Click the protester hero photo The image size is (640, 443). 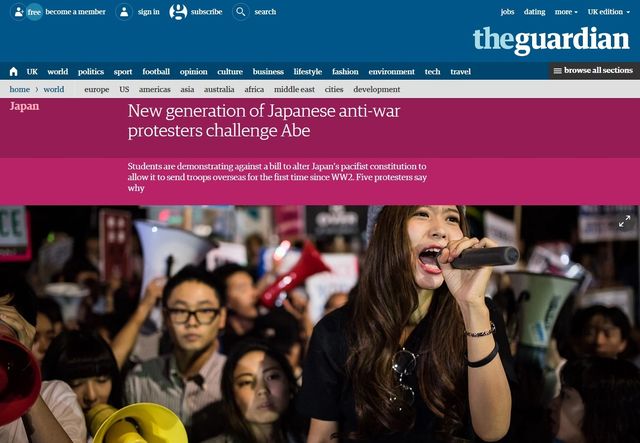pos(320,324)
